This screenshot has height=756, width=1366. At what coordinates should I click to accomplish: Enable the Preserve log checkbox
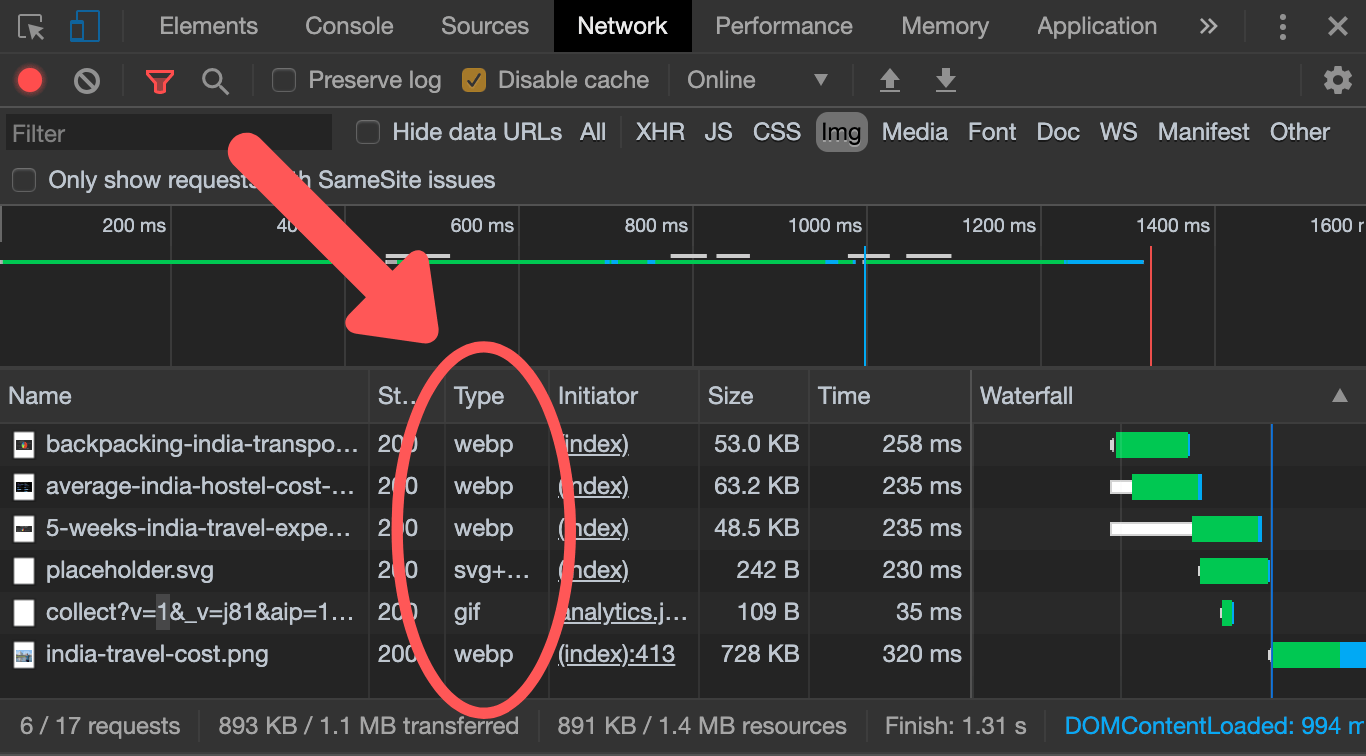[284, 80]
